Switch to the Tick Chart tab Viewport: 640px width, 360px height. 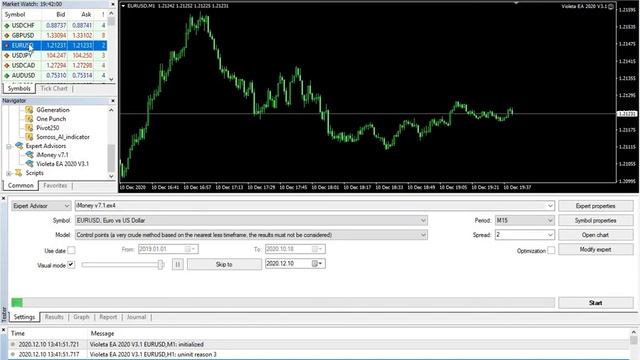(54, 89)
